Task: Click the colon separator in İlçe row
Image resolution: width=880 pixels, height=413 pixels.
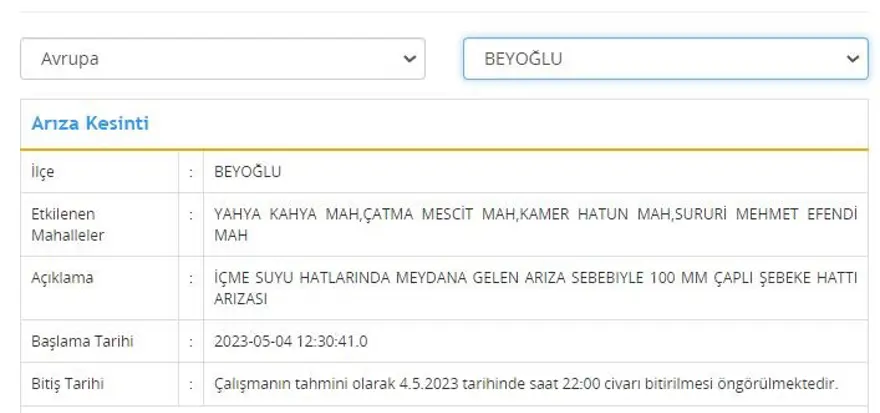Action: point(190,171)
